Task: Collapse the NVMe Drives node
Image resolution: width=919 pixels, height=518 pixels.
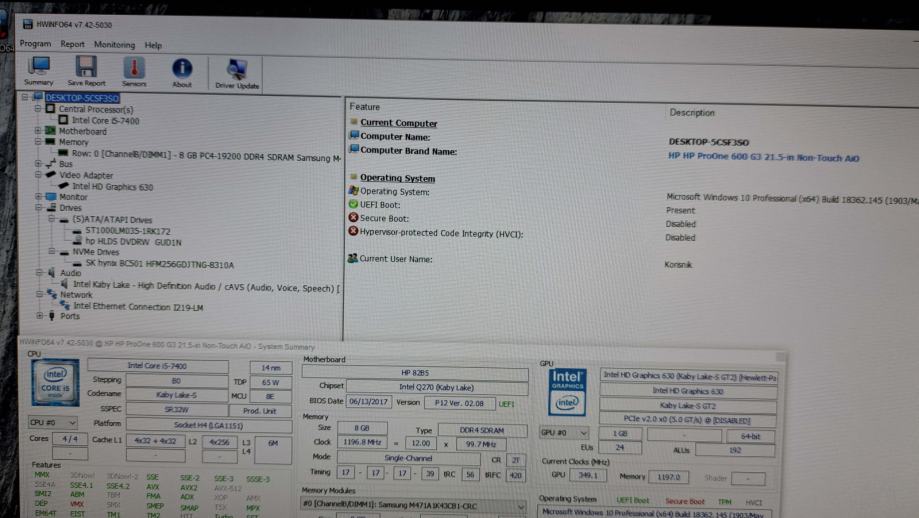Action: (52, 251)
